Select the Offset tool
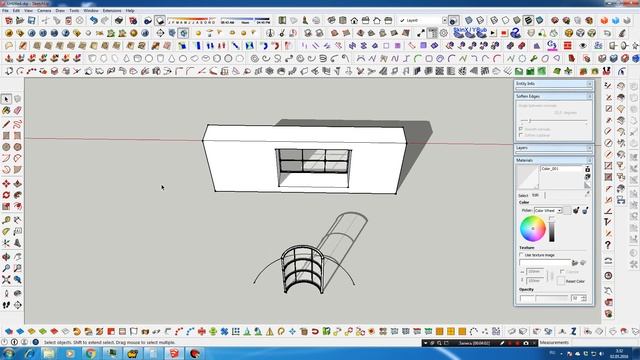The image size is (640, 360). pyautogui.click(x=18, y=207)
